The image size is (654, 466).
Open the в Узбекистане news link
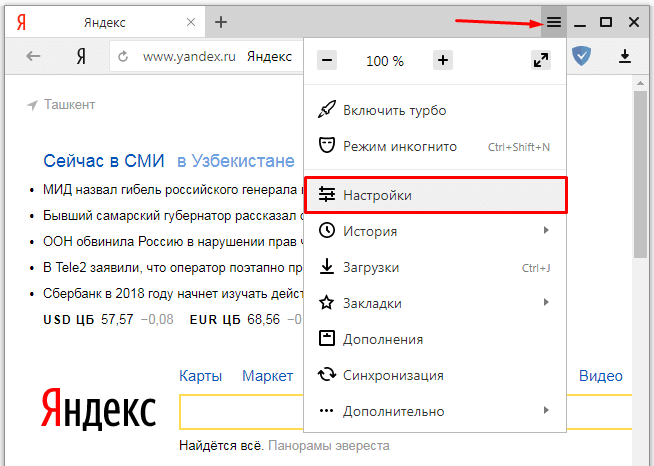[236, 161]
